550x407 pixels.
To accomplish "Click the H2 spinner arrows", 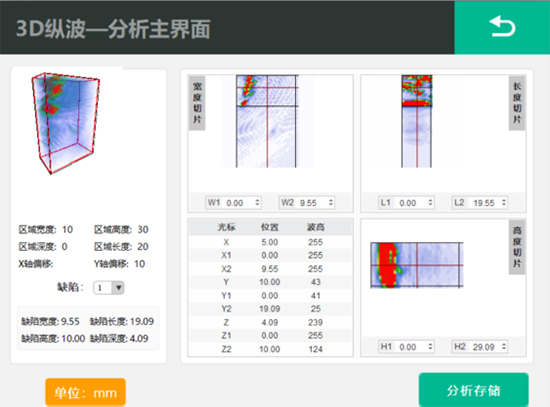I will pyautogui.click(x=504, y=347).
